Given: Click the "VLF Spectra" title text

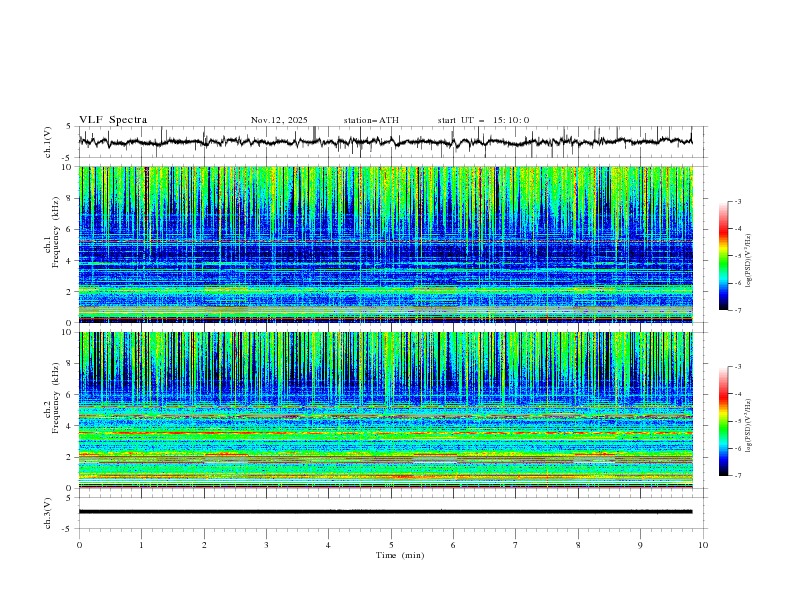Looking at the screenshot, I should pos(113,120).
